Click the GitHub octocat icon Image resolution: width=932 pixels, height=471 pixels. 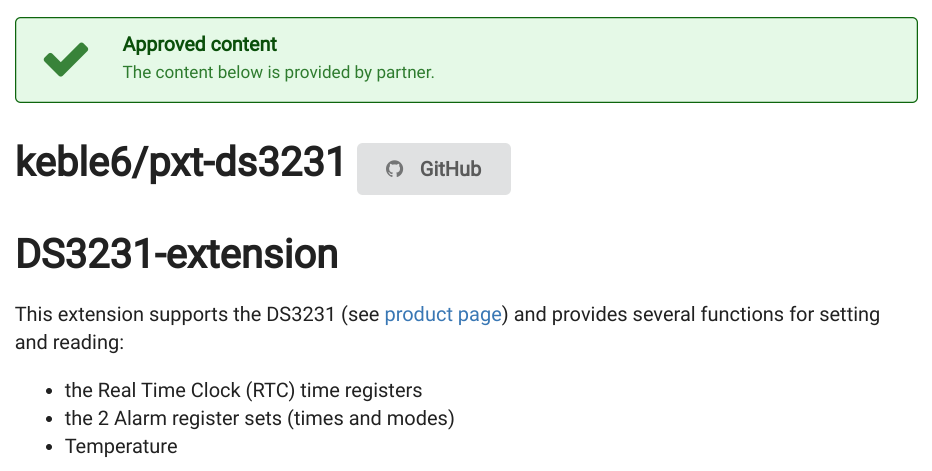click(395, 169)
